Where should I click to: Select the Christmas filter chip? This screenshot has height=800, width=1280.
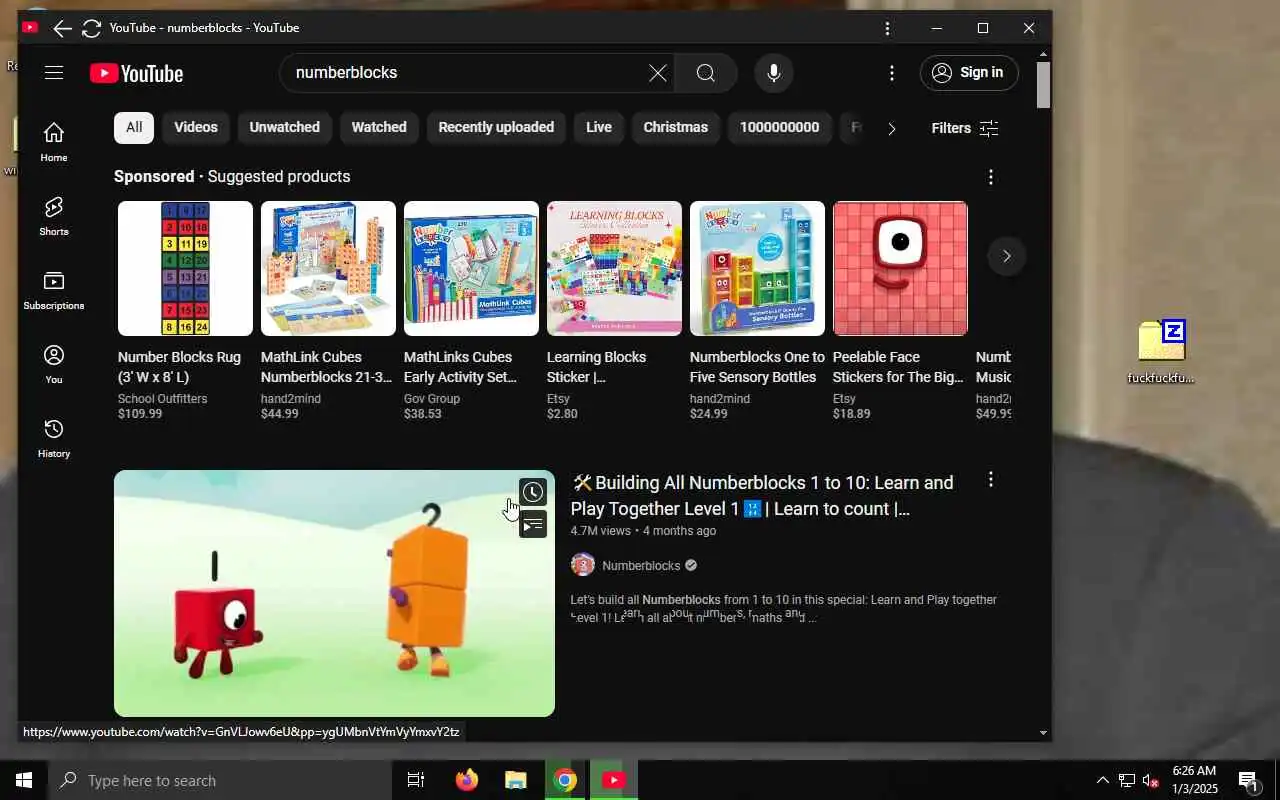click(676, 127)
